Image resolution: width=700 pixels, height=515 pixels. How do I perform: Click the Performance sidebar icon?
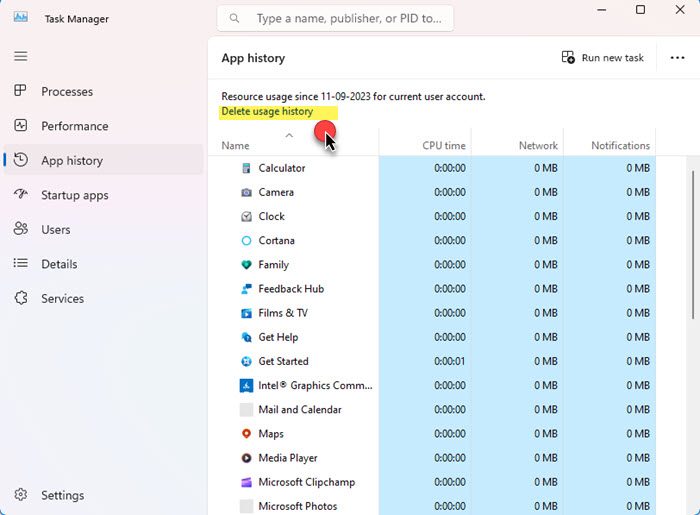click(21, 125)
